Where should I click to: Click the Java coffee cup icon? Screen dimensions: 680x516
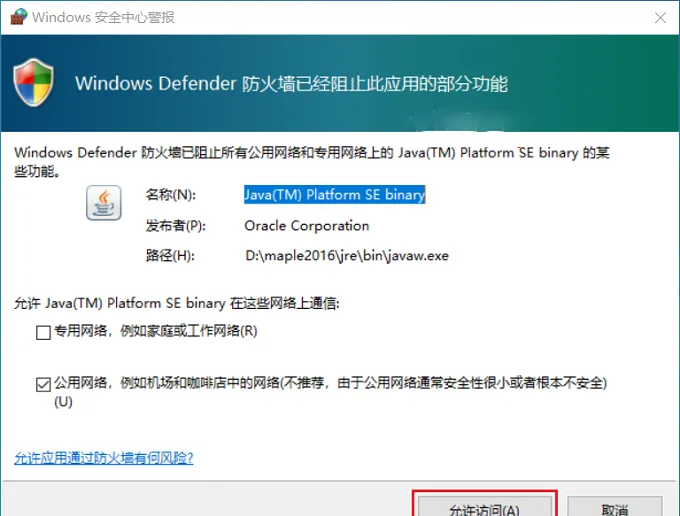coord(104,202)
